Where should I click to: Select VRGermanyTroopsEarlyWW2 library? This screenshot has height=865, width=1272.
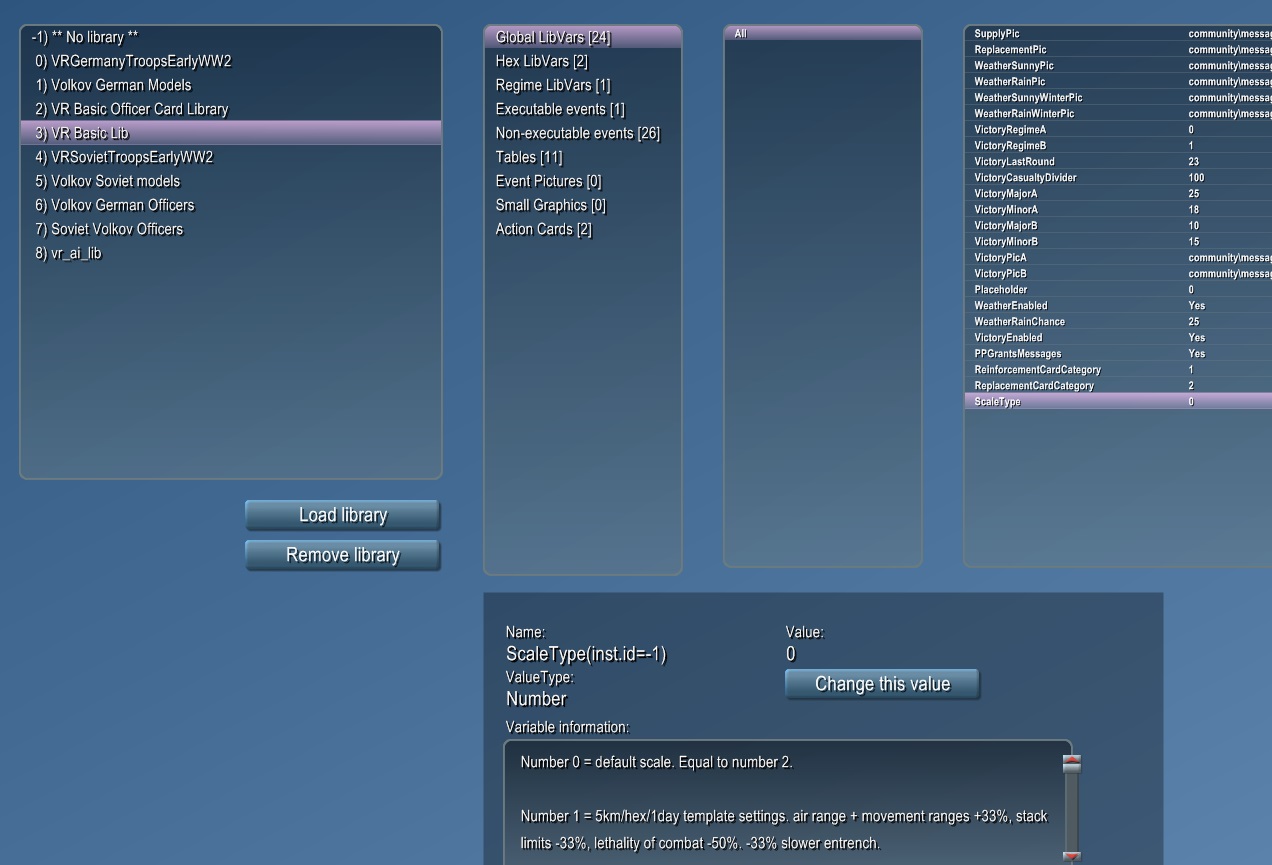[231, 61]
